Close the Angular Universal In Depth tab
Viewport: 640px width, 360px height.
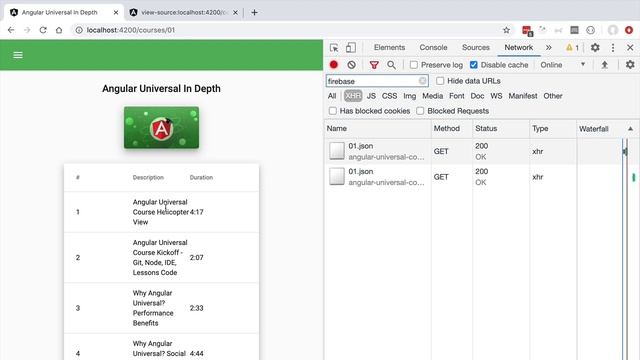coord(116,13)
